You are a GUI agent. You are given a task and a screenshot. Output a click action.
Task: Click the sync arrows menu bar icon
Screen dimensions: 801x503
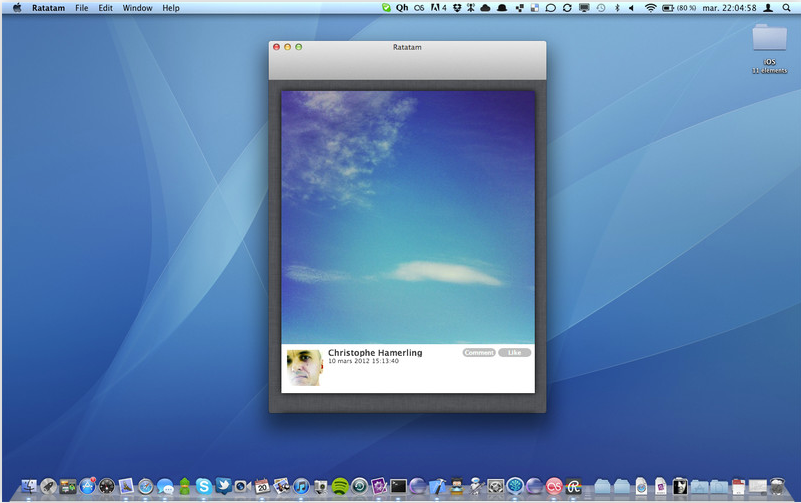[x=567, y=8]
